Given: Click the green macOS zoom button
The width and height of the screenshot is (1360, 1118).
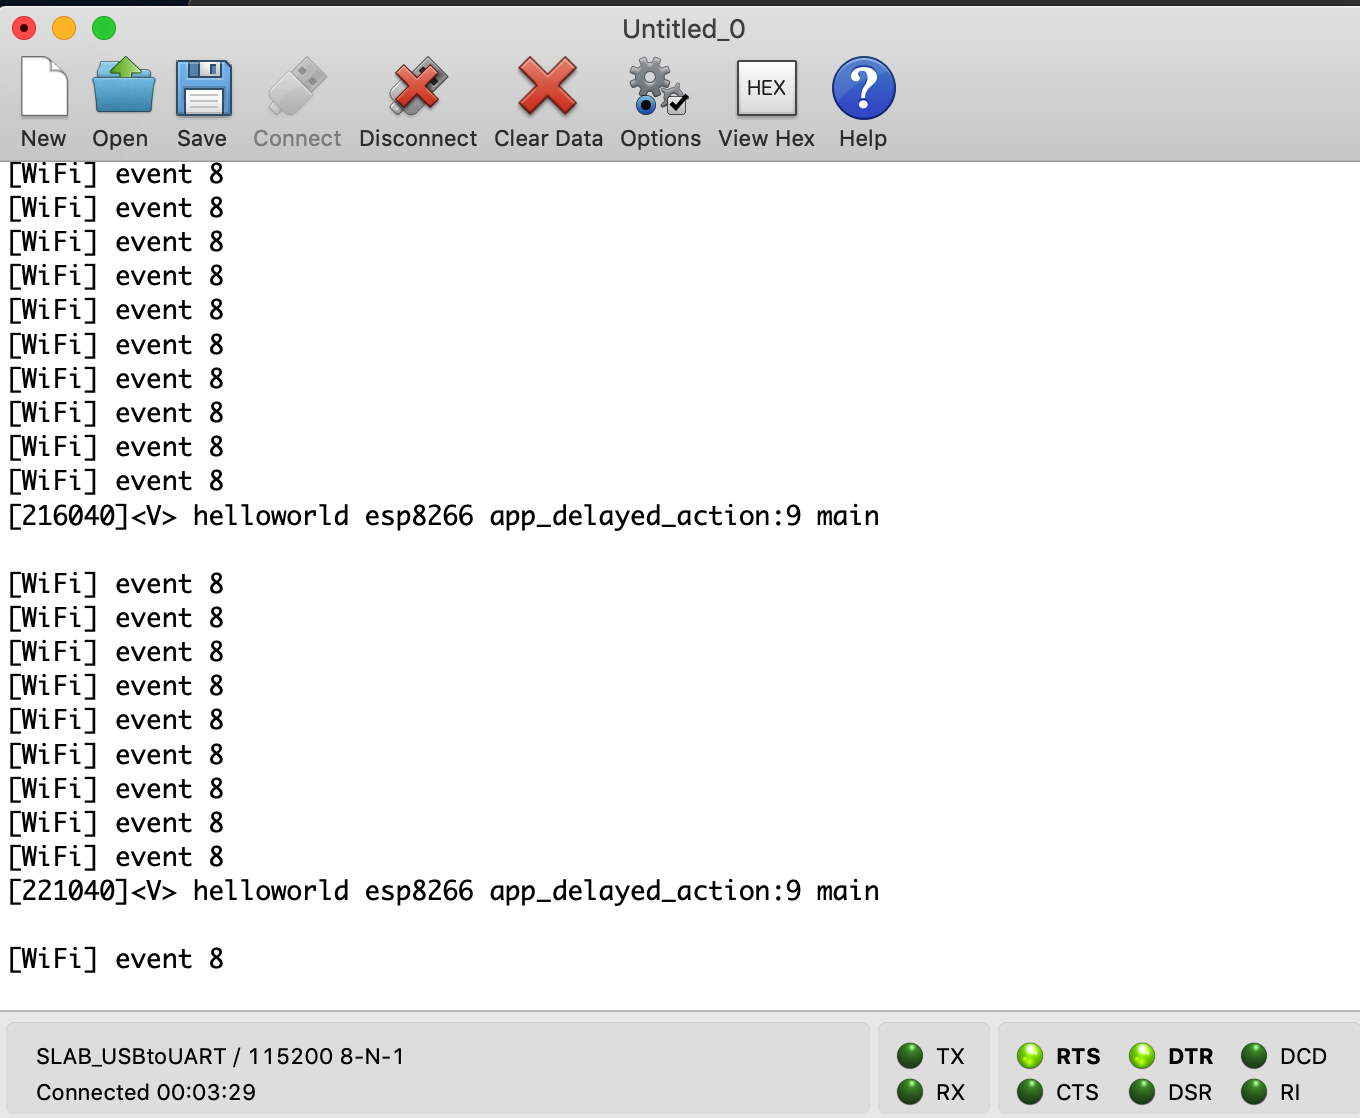Looking at the screenshot, I should click(x=104, y=28).
